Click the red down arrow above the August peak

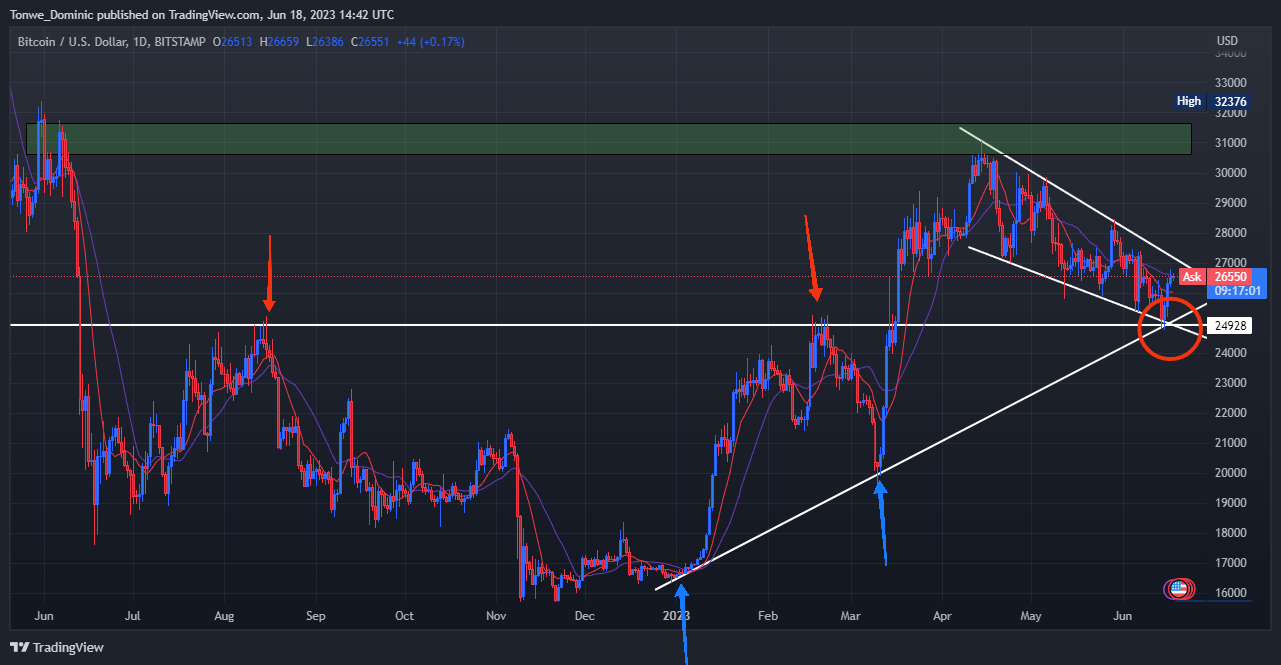coord(269,272)
